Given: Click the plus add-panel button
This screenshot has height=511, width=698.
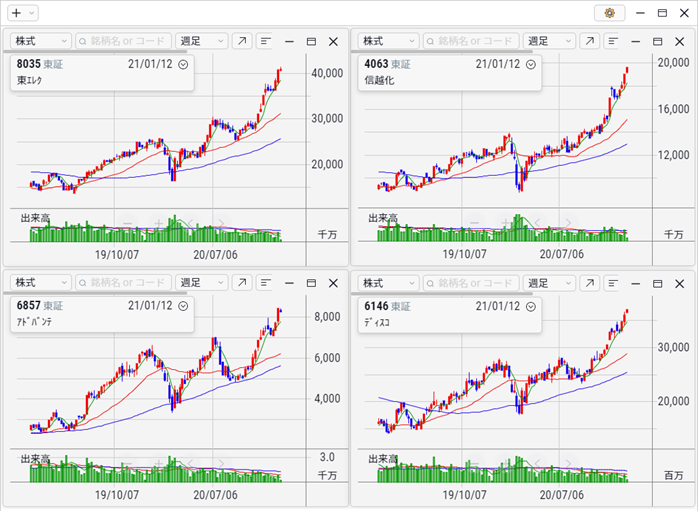Looking at the screenshot, I should [x=16, y=13].
